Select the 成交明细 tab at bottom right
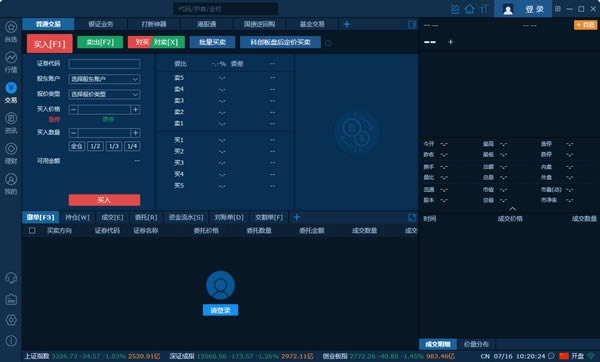 (x=438, y=344)
